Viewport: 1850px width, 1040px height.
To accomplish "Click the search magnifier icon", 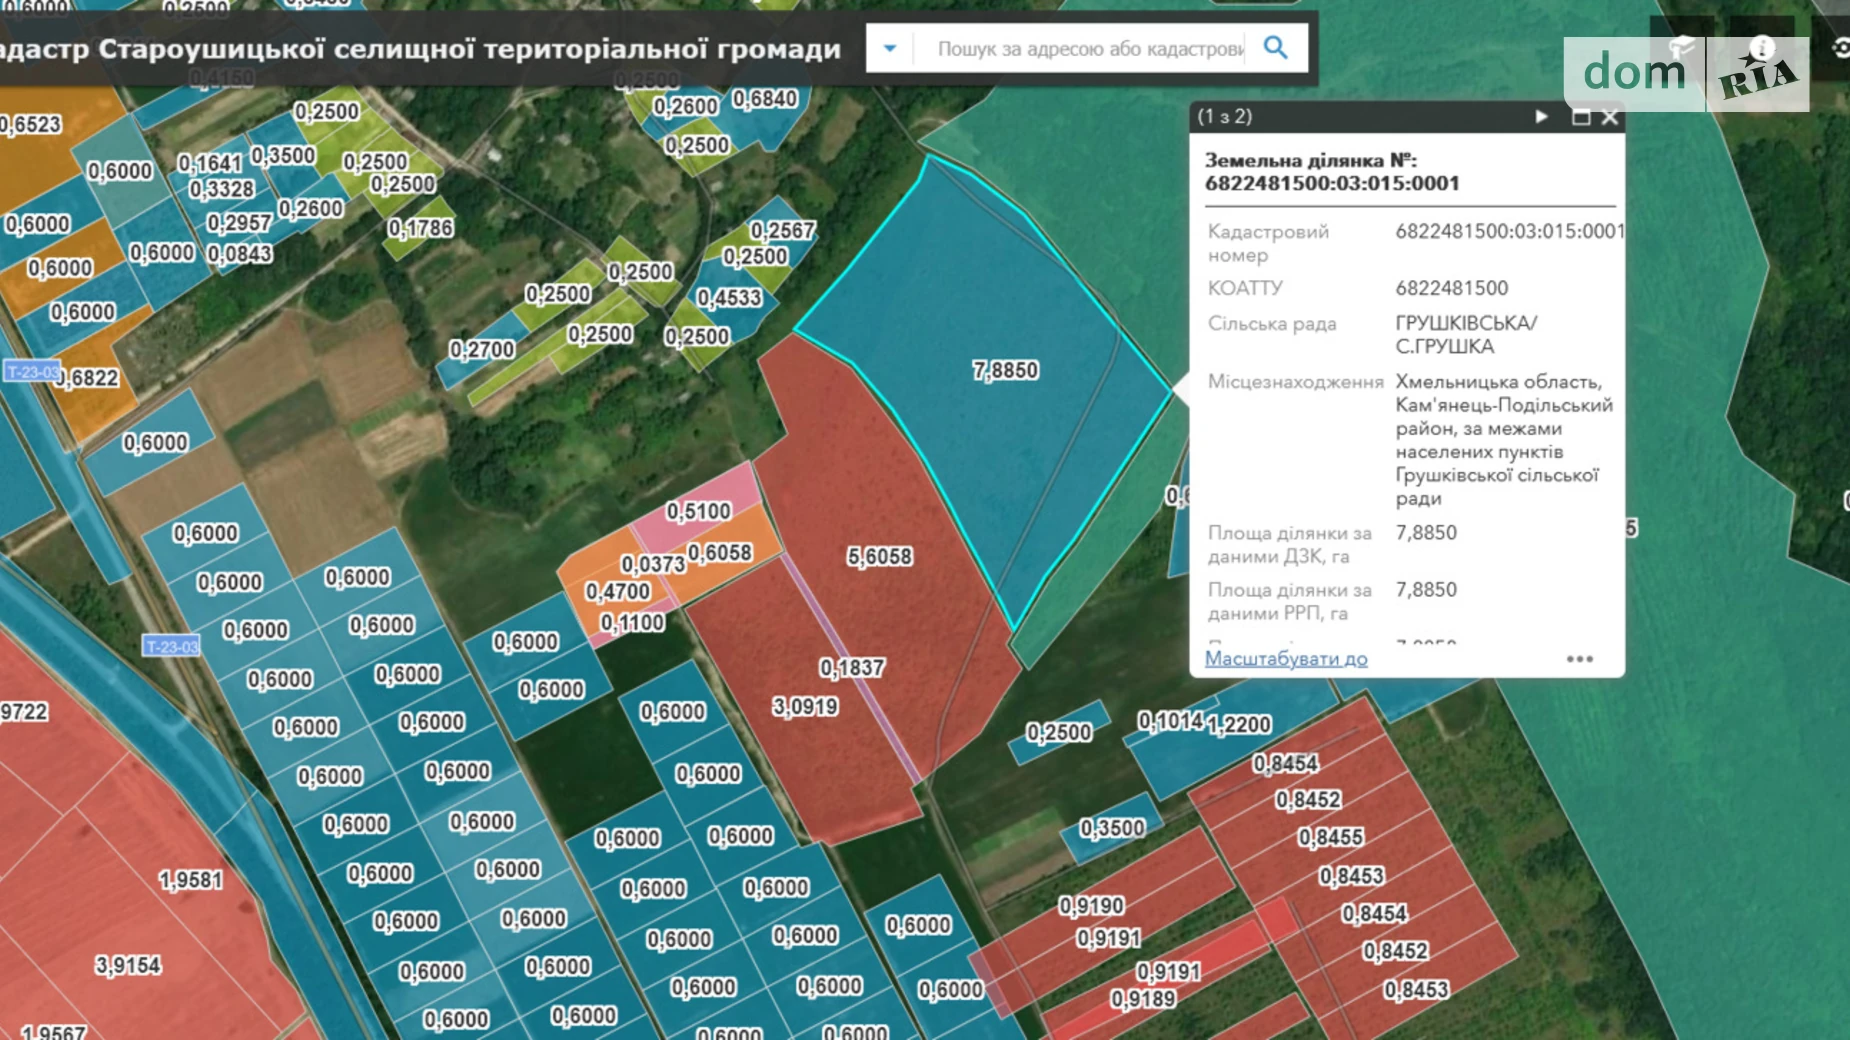I will coord(1276,46).
